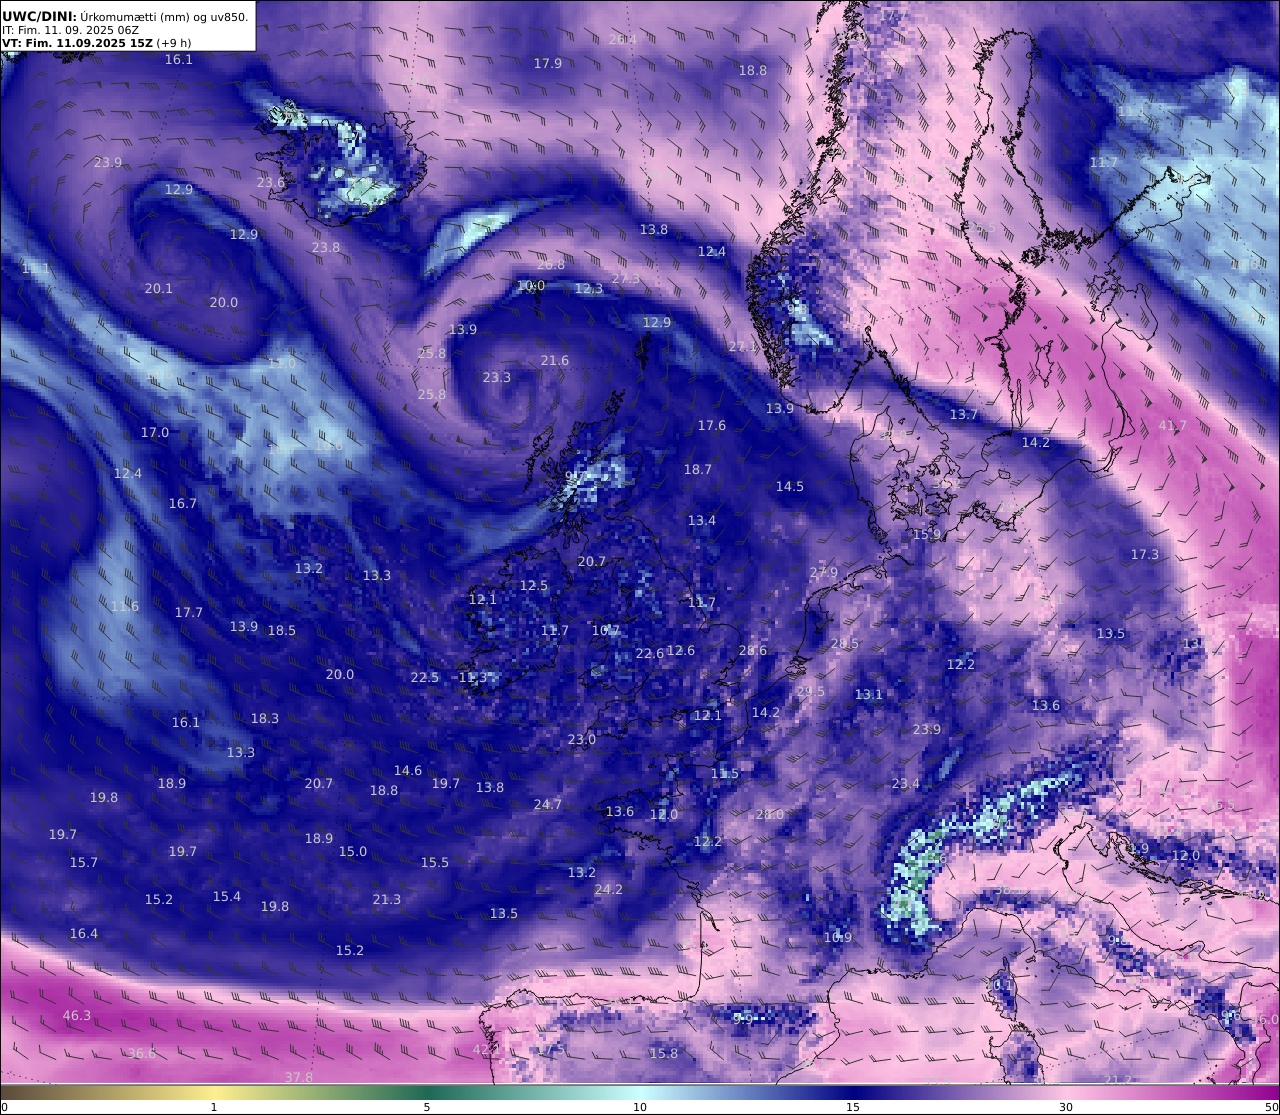Click the 15.4 value in the southwest

pyautogui.click(x=226, y=896)
